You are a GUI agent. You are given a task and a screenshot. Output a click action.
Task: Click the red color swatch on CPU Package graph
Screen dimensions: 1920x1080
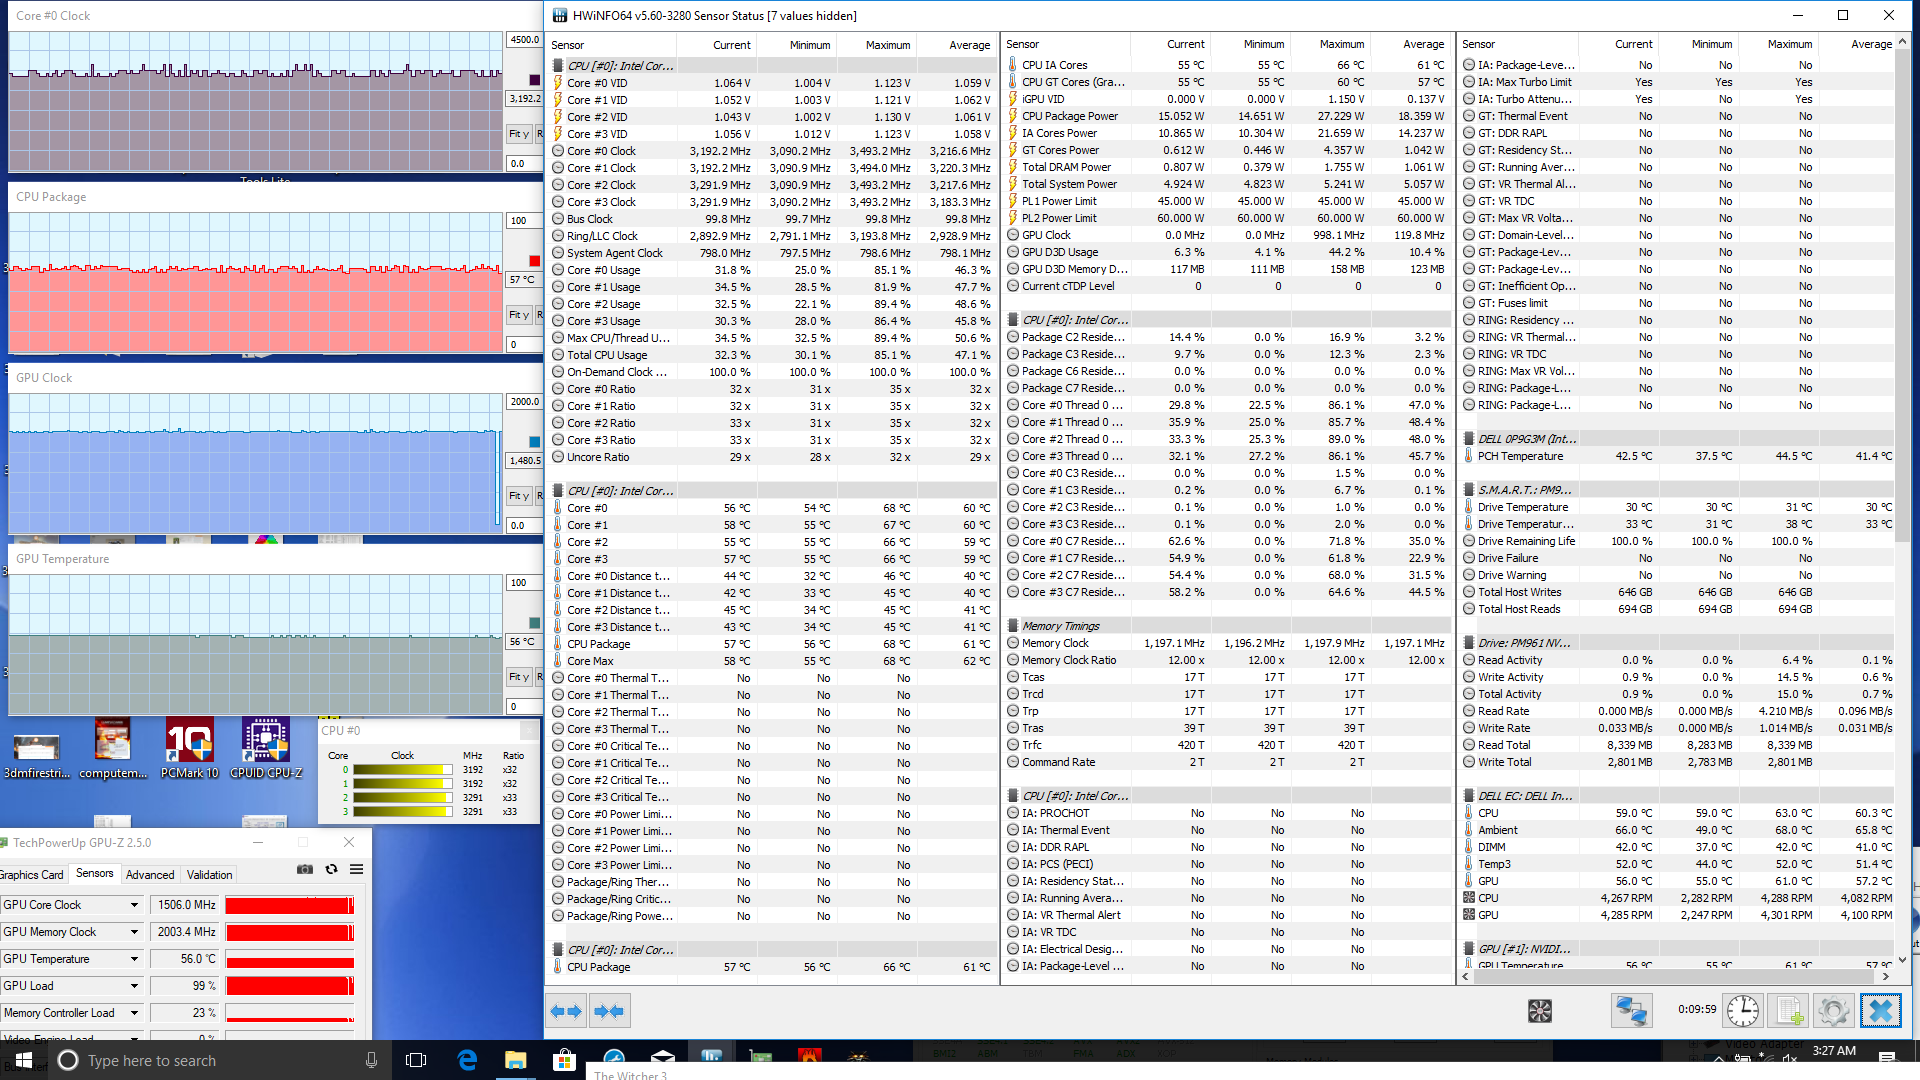pos(534,261)
